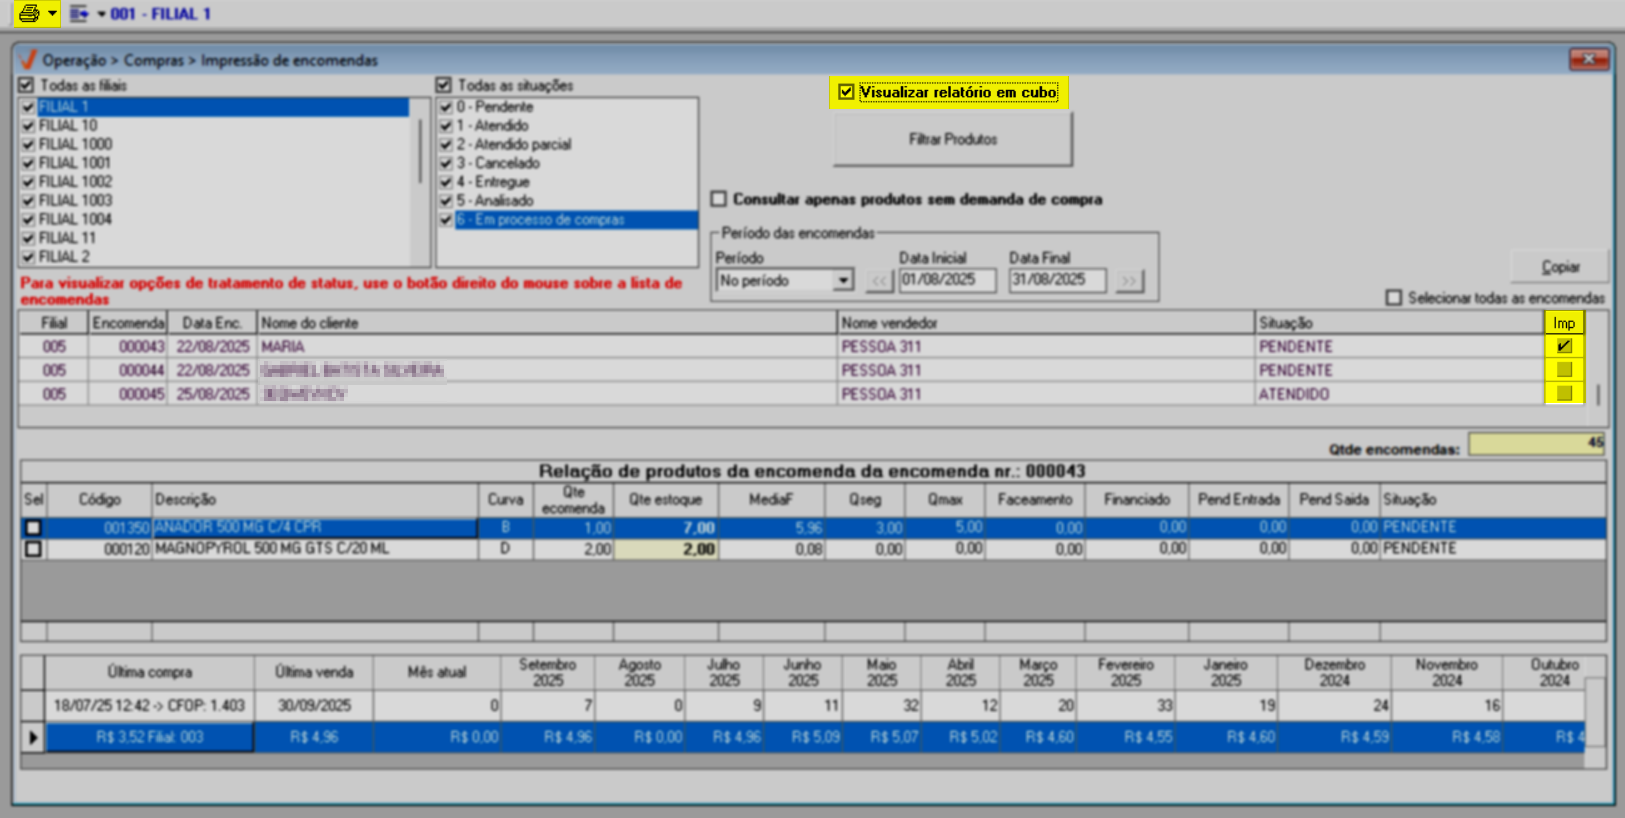Image resolution: width=1625 pixels, height=818 pixels.
Task: Select the ANADOR 500 MG product checkbox
Action: (x=33, y=527)
